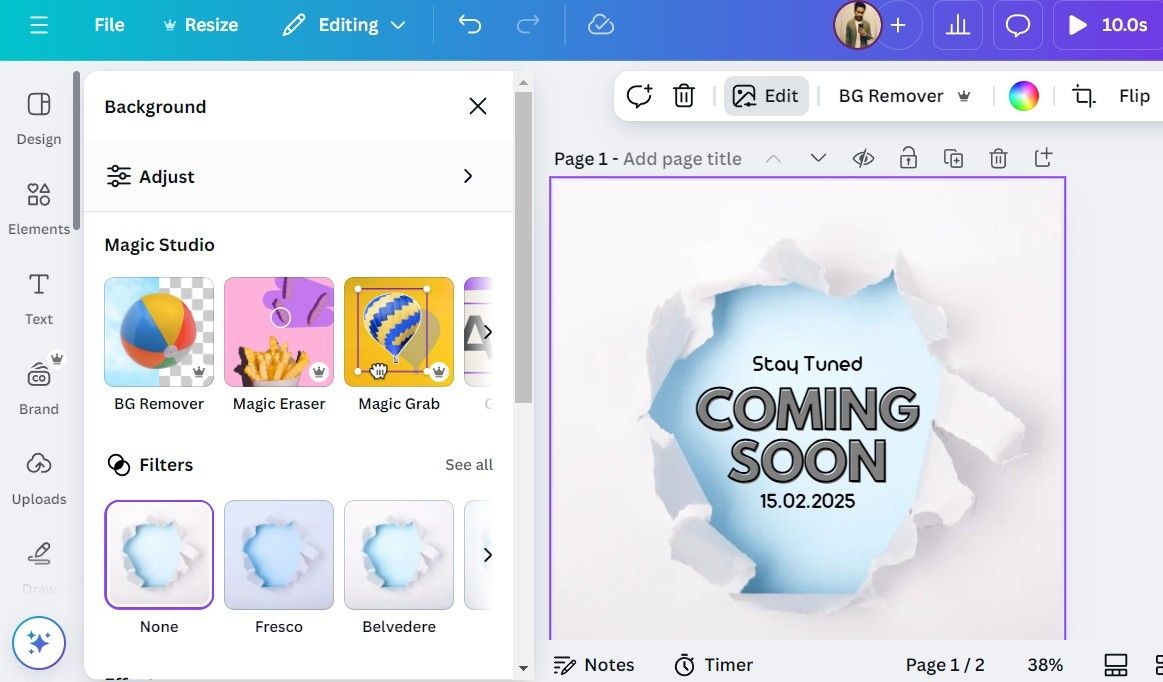1163x682 pixels.
Task: Apply the Fresco filter thumbnail
Action: pos(278,554)
